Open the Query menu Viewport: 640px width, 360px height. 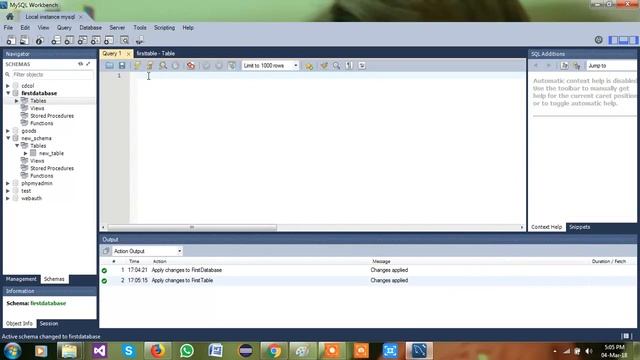[64, 28]
